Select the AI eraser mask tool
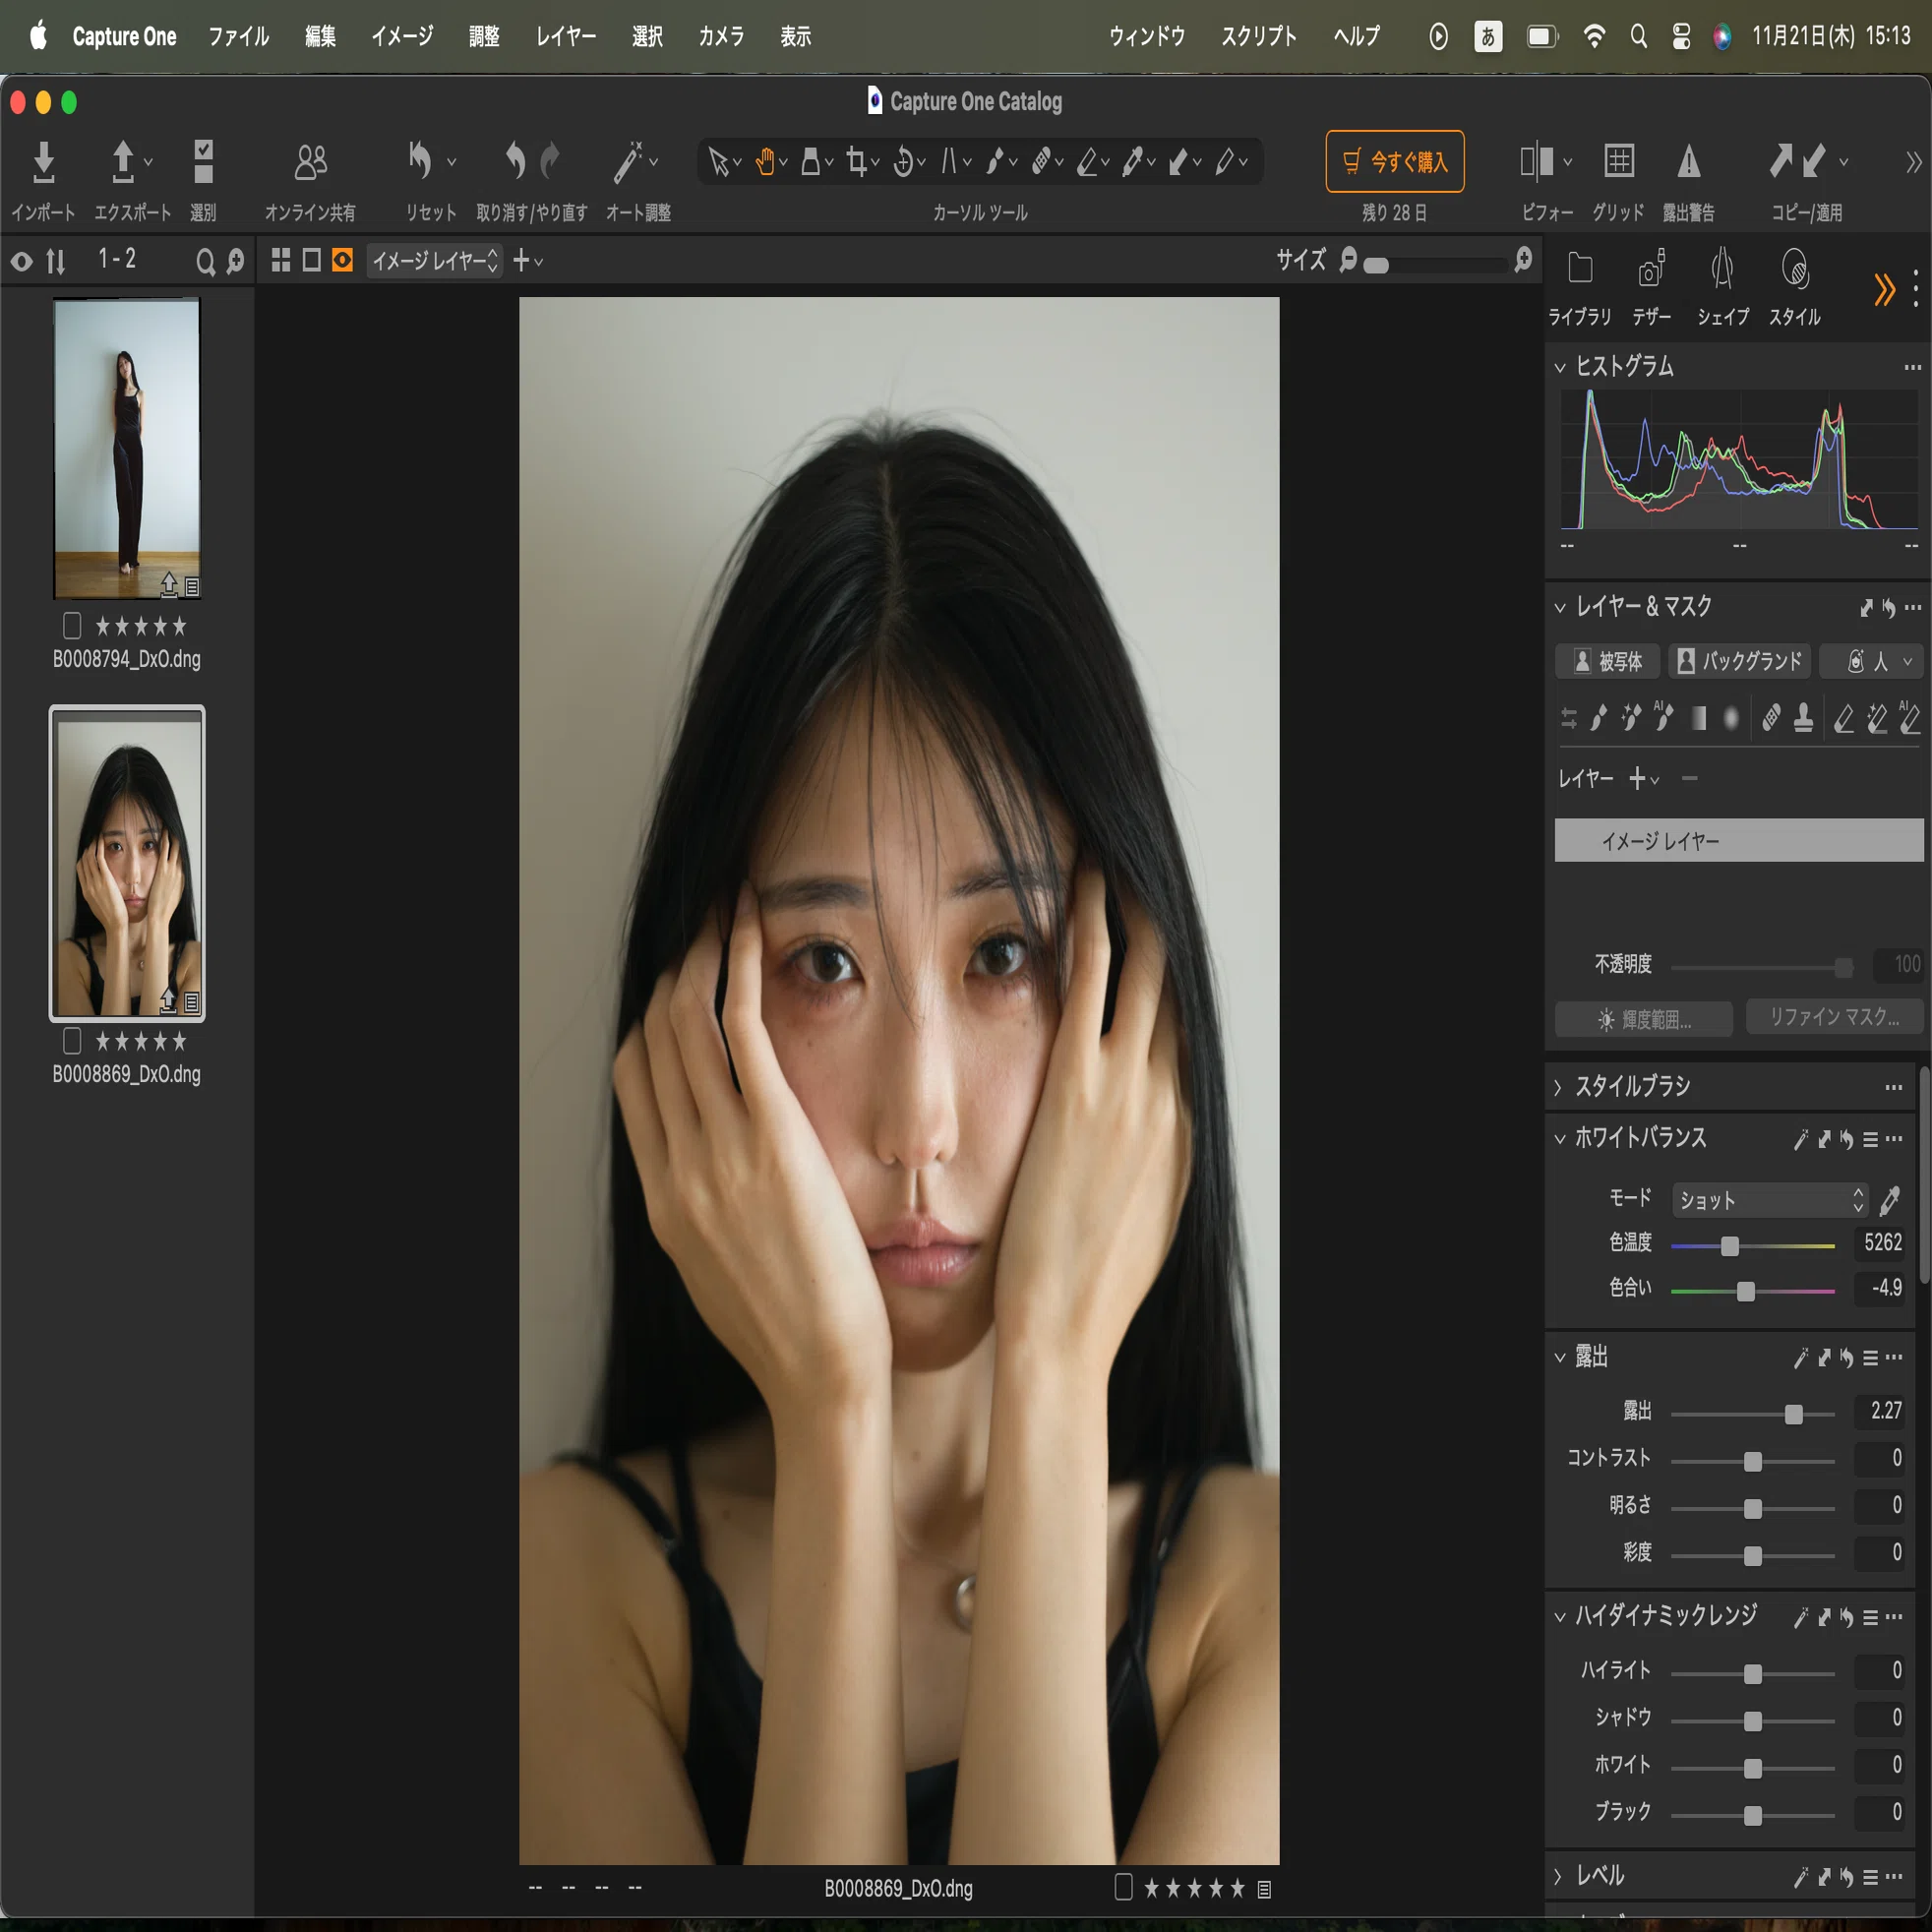1932x1932 pixels. click(x=1909, y=716)
